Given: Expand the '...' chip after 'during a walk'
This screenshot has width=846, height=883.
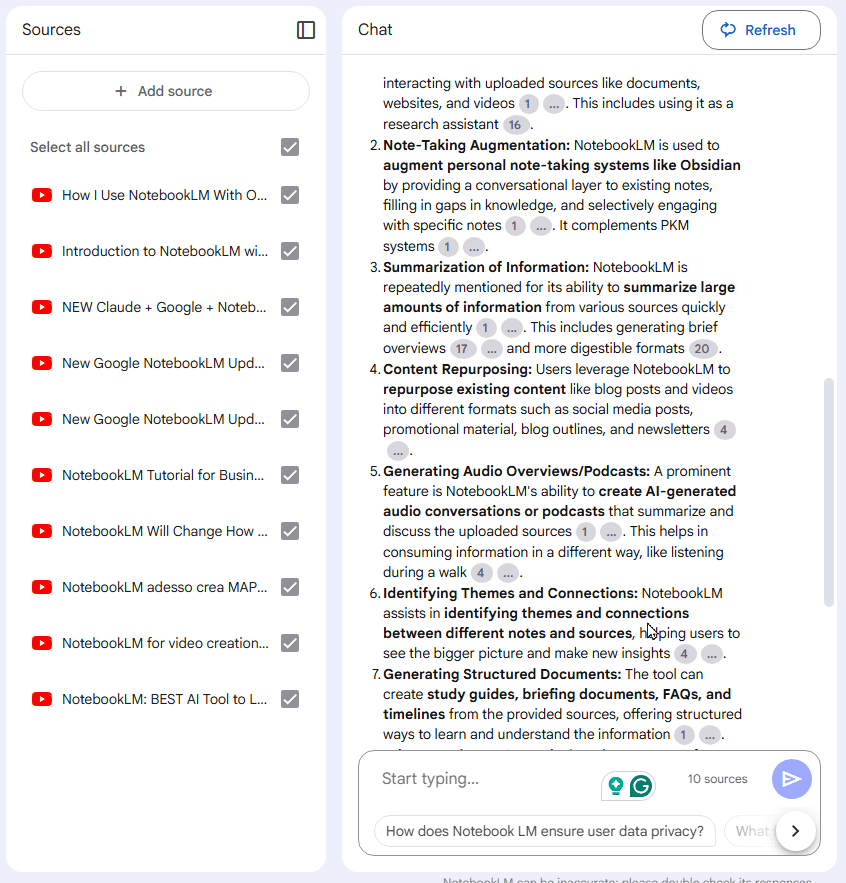Looking at the screenshot, I should coord(508,573).
